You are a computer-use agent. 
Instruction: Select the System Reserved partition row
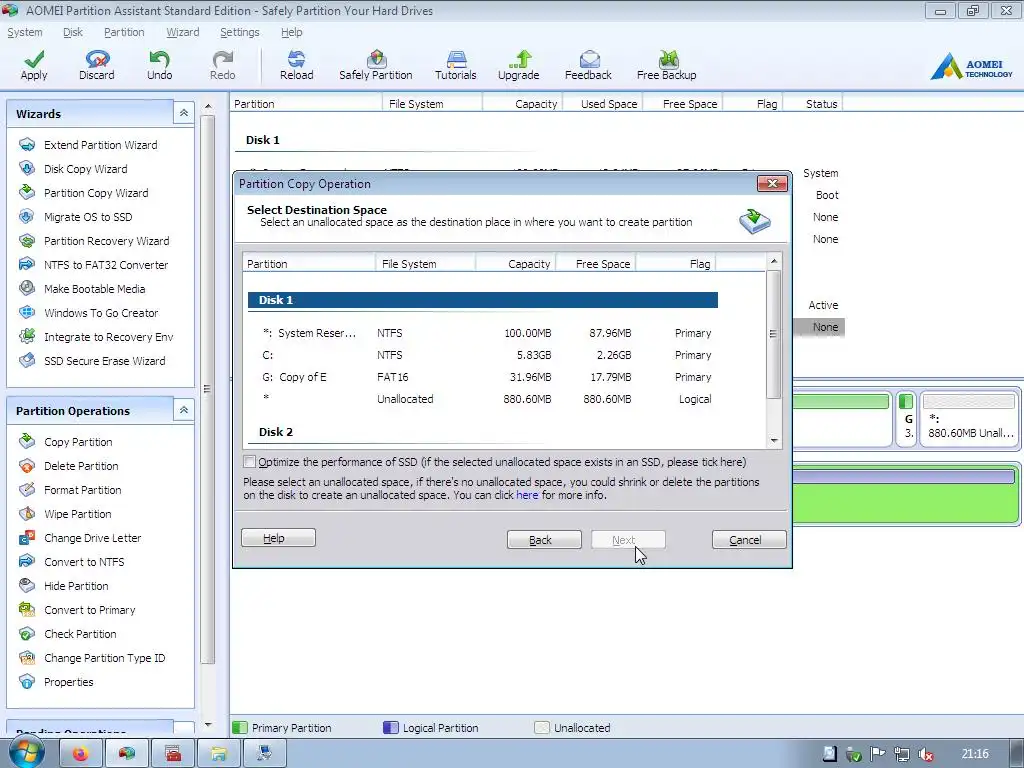pyautogui.click(x=483, y=333)
